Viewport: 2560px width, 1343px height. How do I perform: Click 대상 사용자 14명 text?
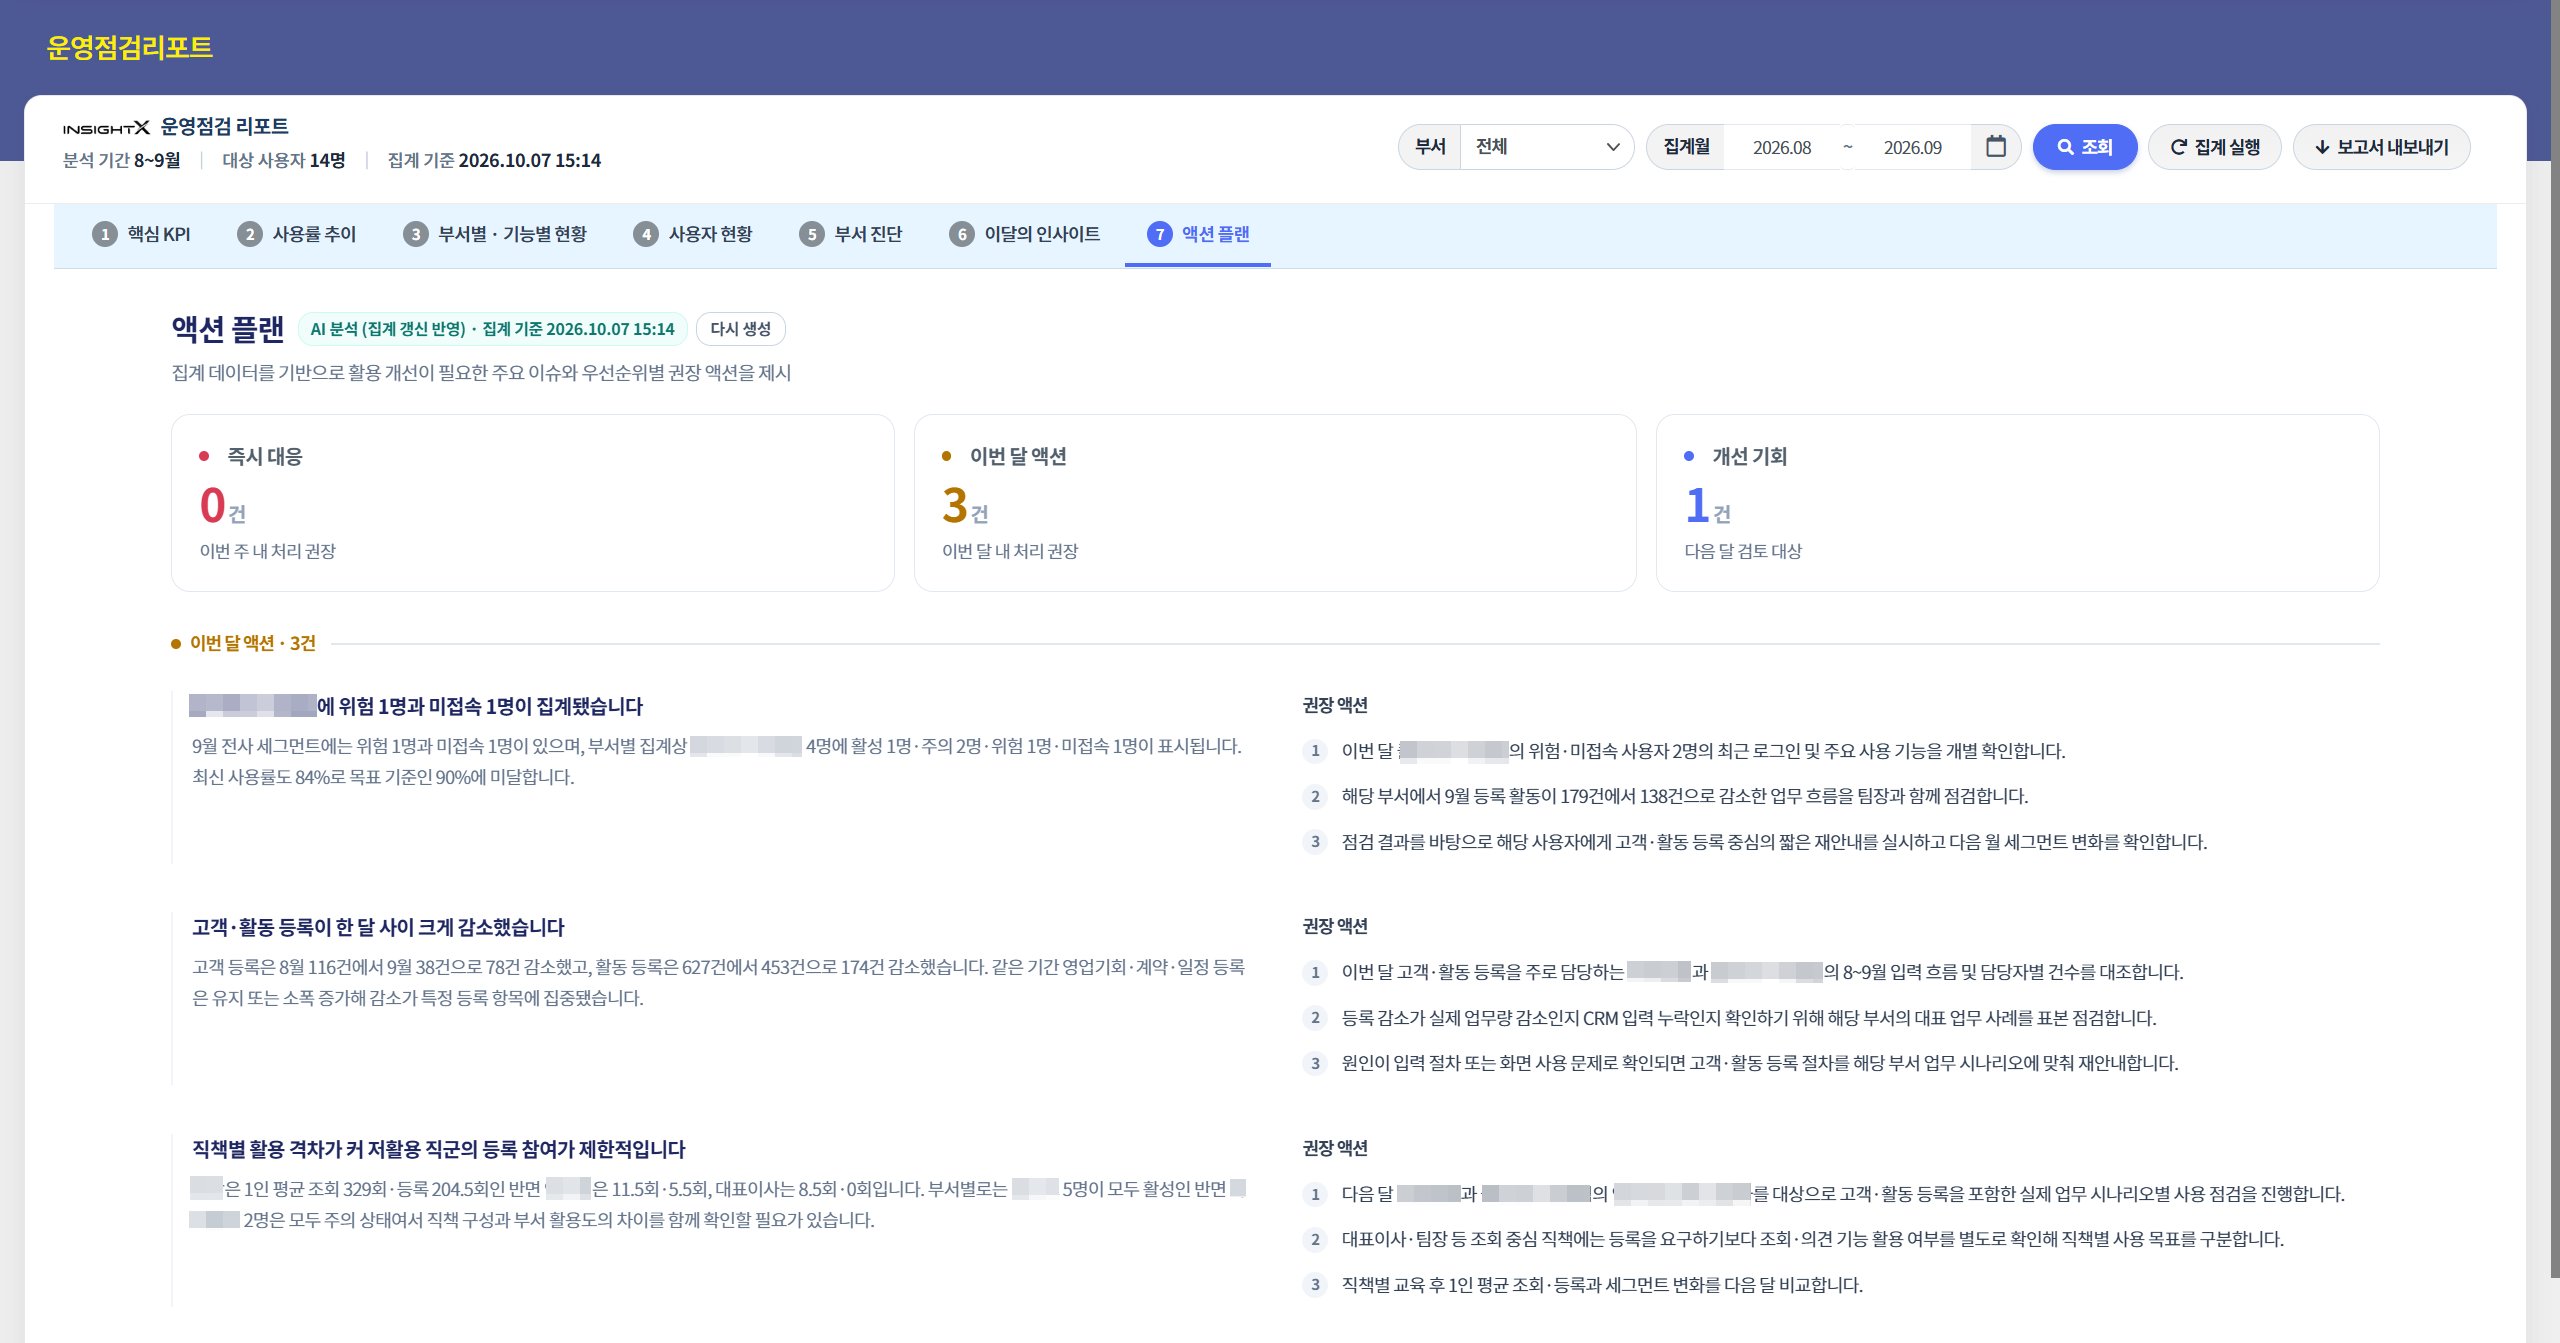click(284, 160)
